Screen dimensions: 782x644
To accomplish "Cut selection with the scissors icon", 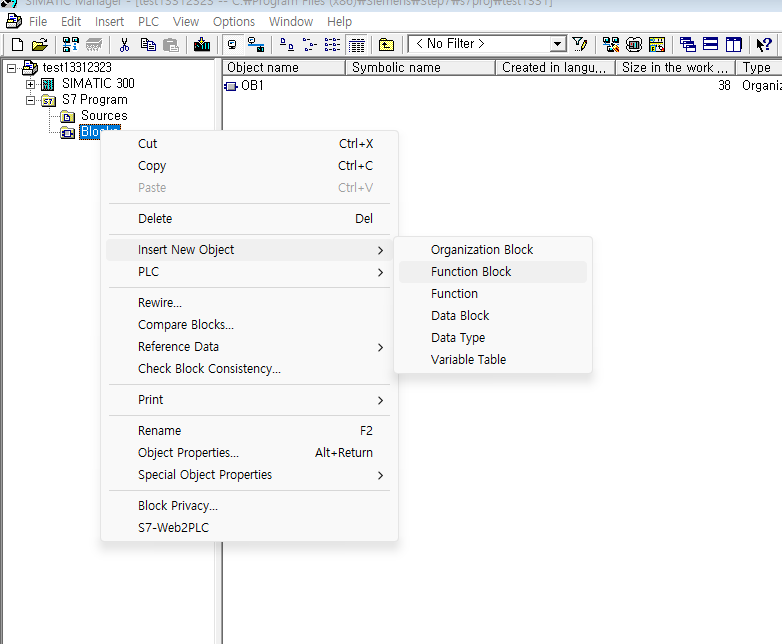I will (124, 44).
